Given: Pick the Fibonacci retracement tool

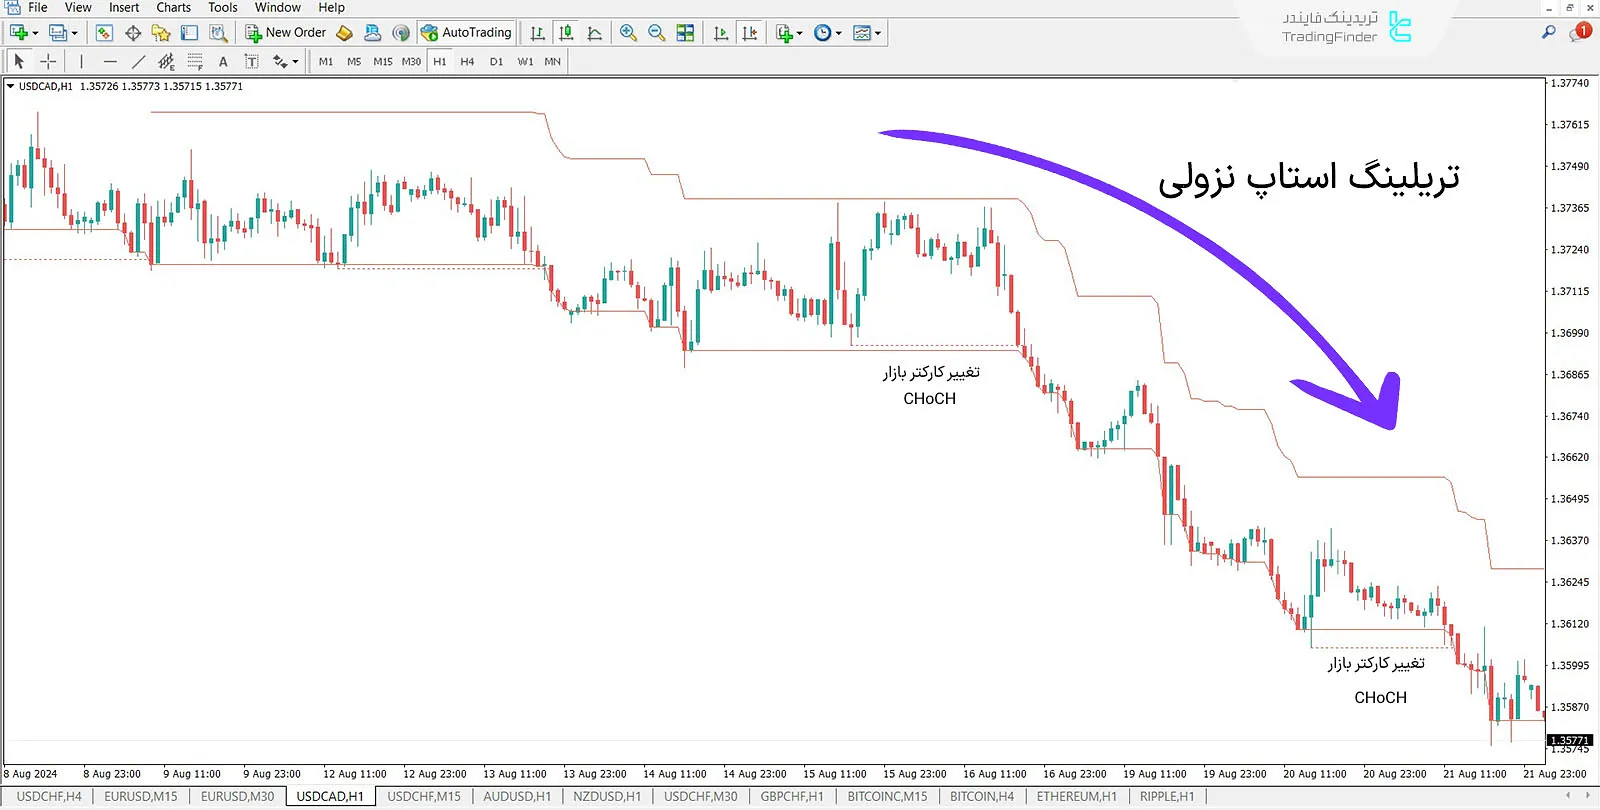Looking at the screenshot, I should click(x=195, y=62).
